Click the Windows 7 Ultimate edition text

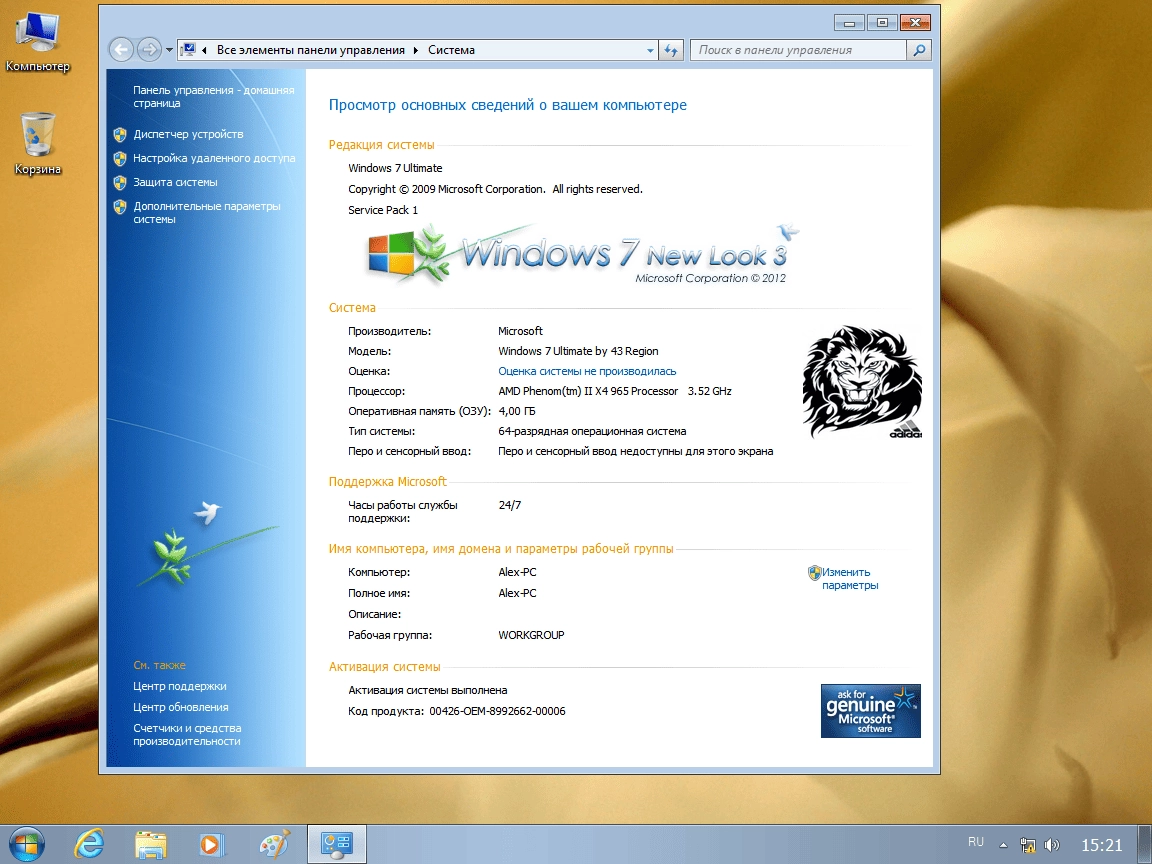click(x=395, y=168)
